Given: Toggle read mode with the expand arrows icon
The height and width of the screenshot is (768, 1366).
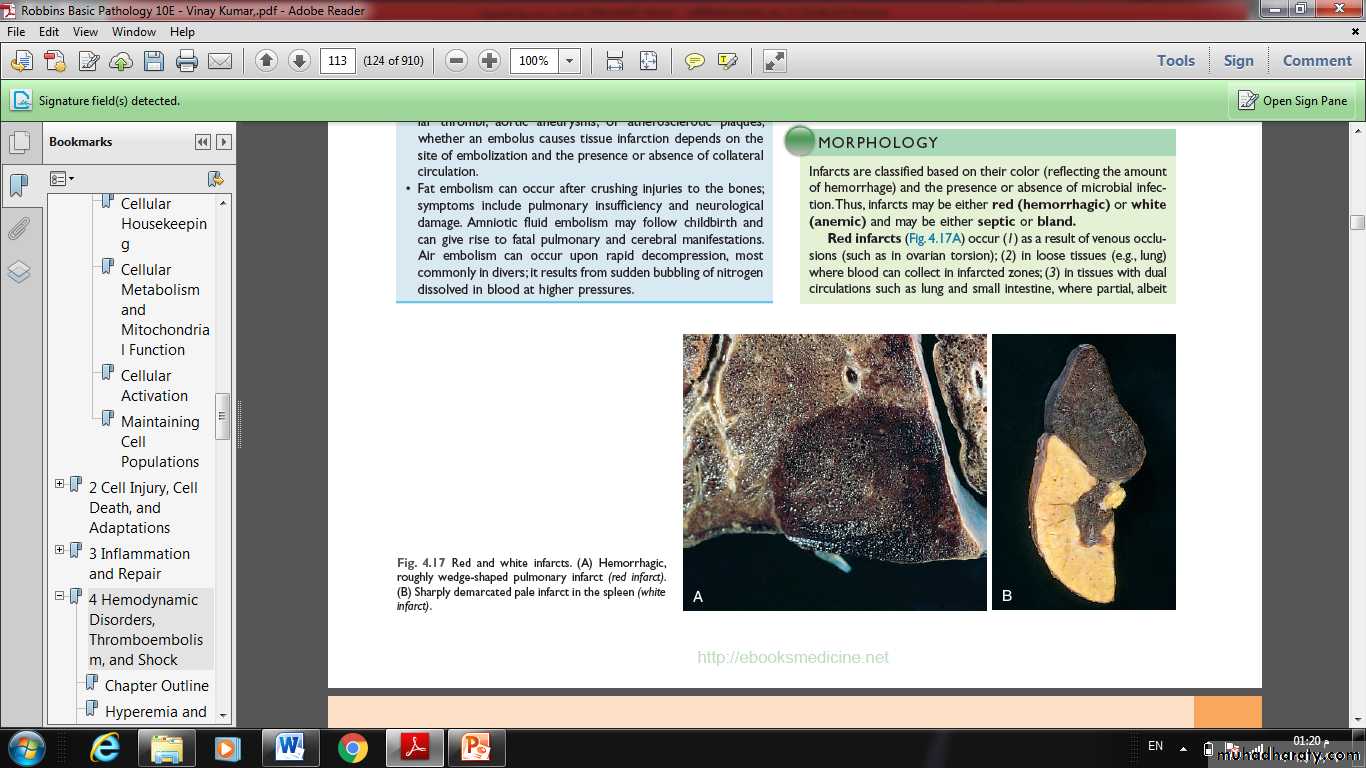Looking at the screenshot, I should tap(774, 61).
